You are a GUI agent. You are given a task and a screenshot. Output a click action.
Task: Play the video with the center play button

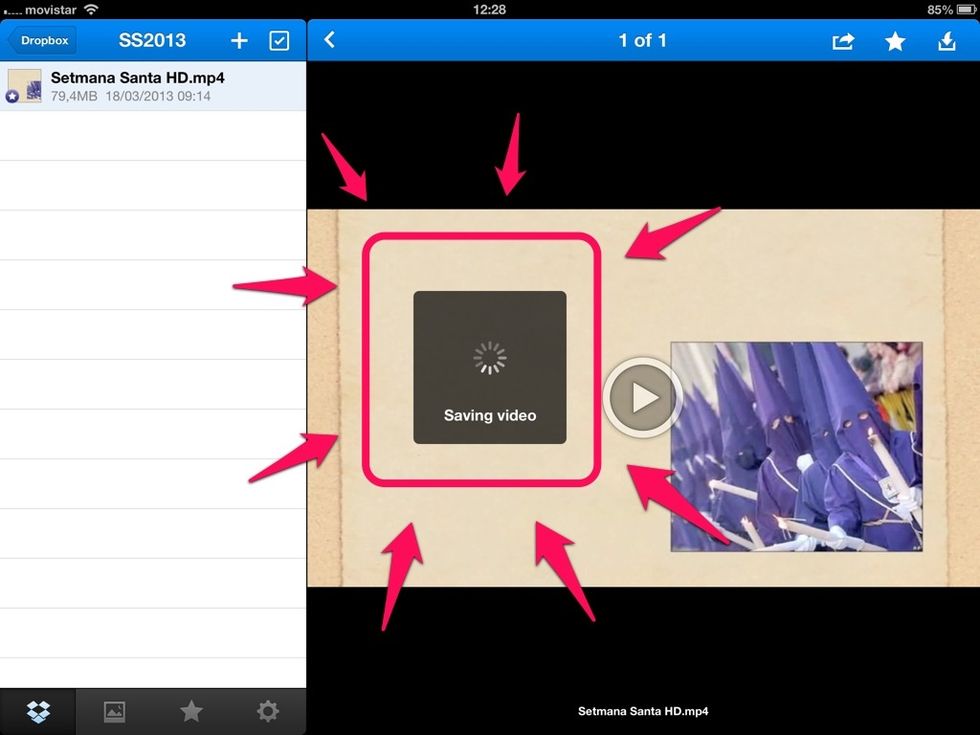pyautogui.click(x=642, y=397)
